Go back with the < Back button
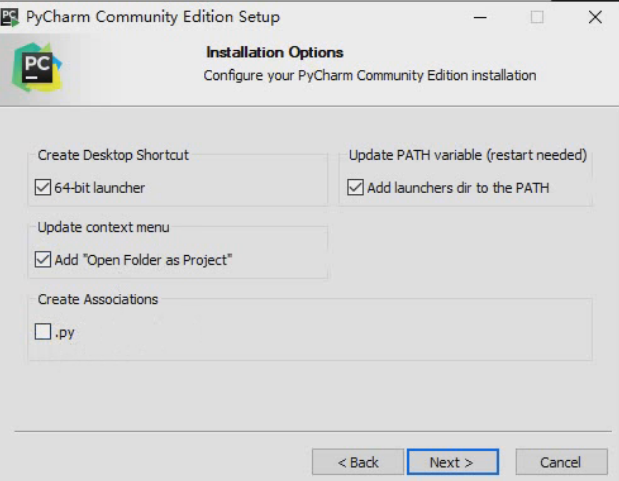The image size is (619, 481). point(358,462)
